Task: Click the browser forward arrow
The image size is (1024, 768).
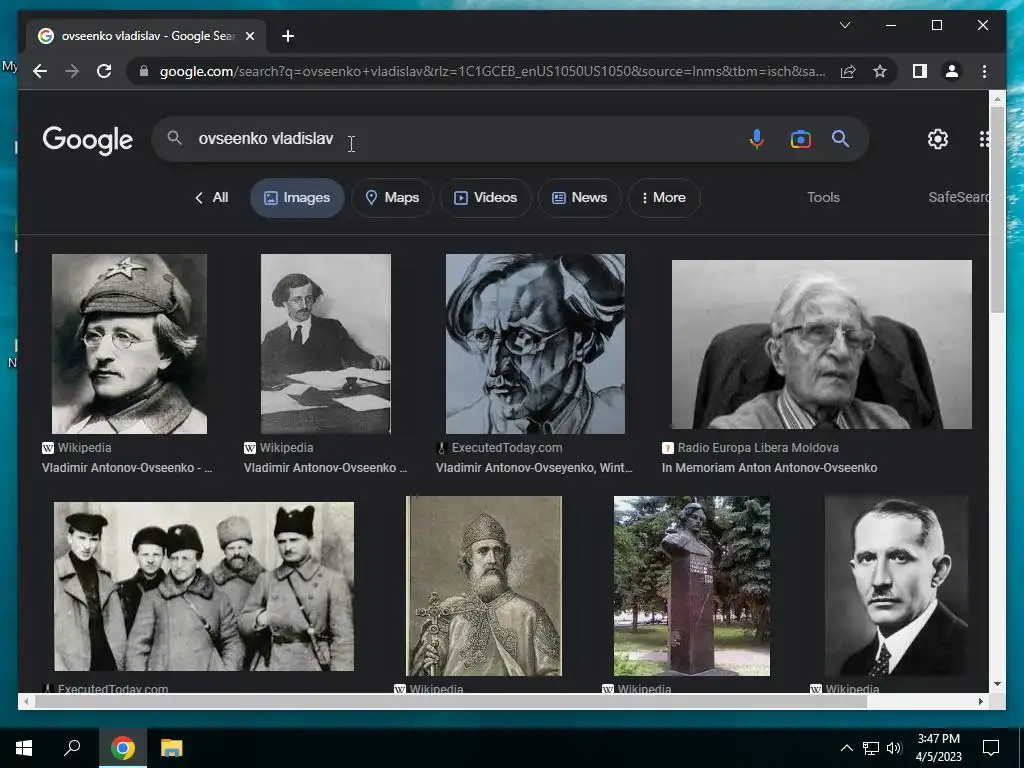Action: point(72,71)
